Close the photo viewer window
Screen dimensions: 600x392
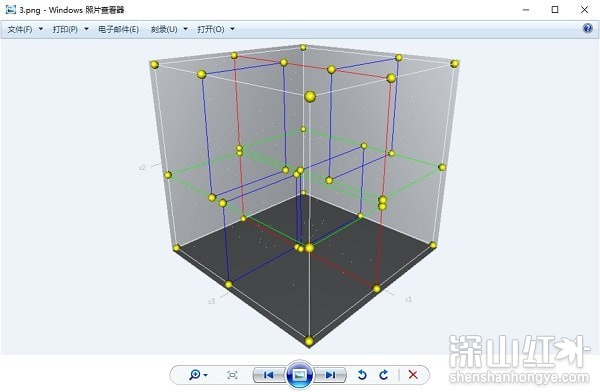click(584, 10)
